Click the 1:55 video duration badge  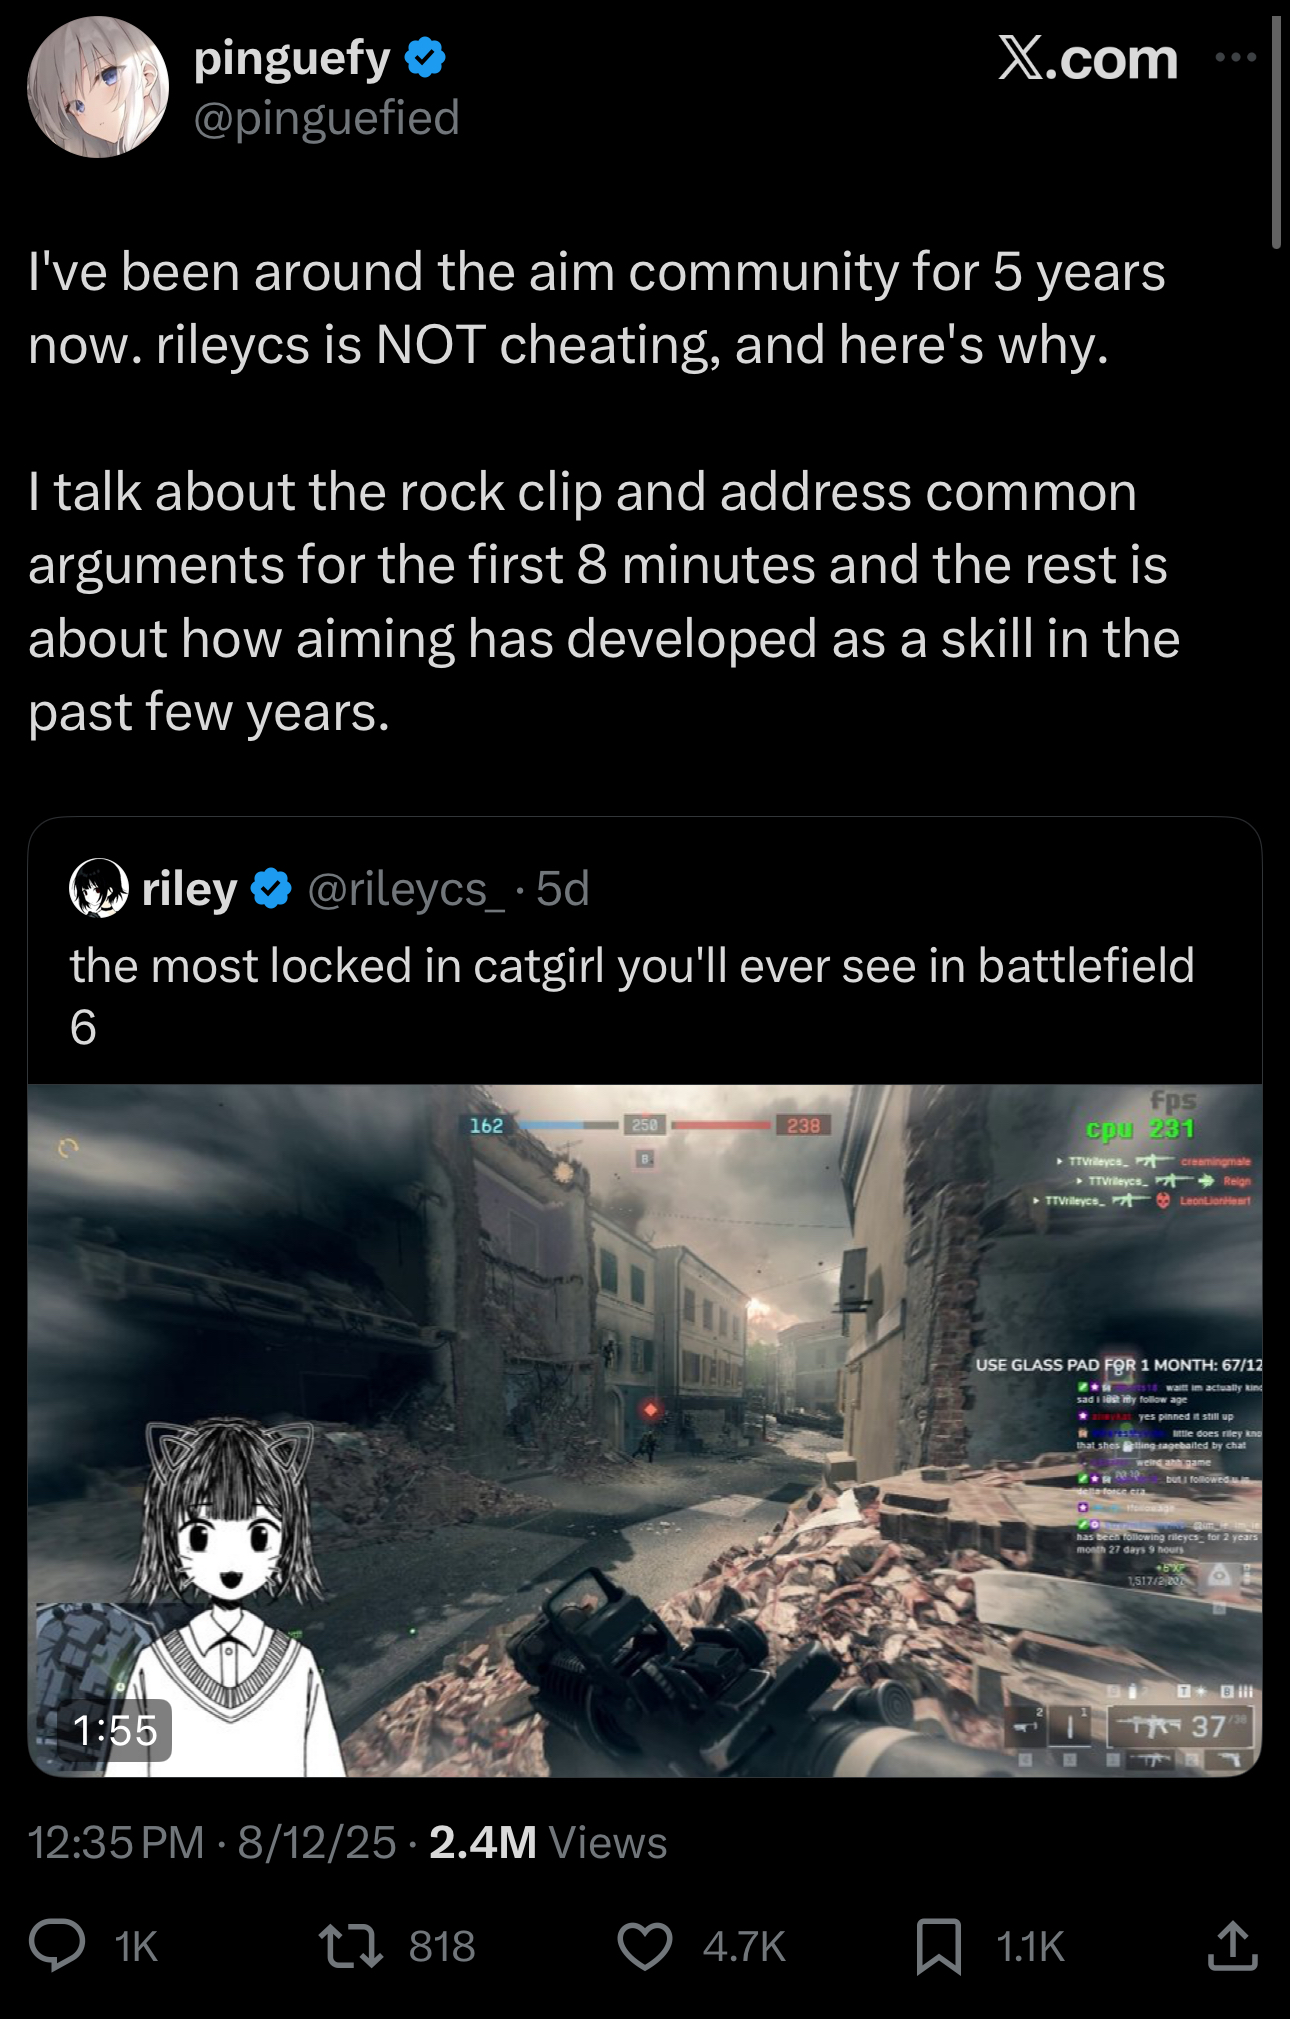(x=116, y=1730)
